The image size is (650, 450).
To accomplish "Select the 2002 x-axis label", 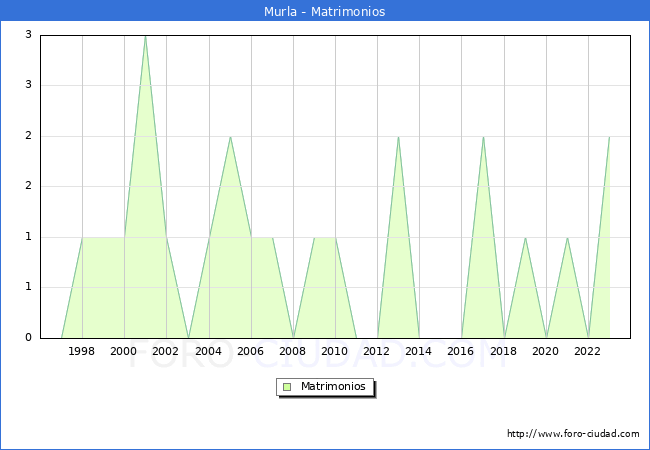I will [x=166, y=351].
